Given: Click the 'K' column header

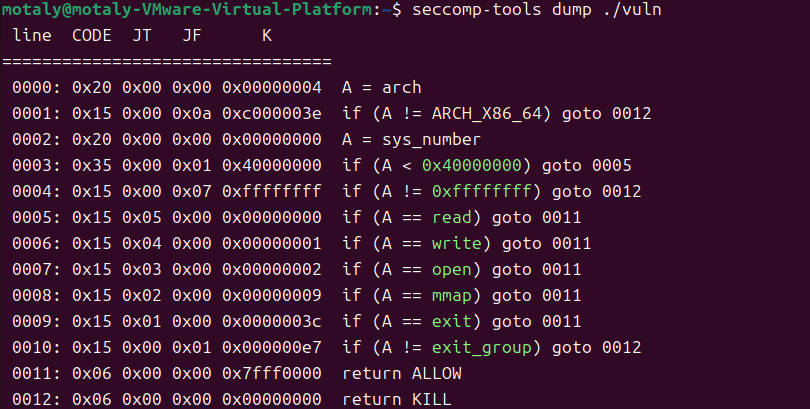Looking at the screenshot, I should [266, 36].
